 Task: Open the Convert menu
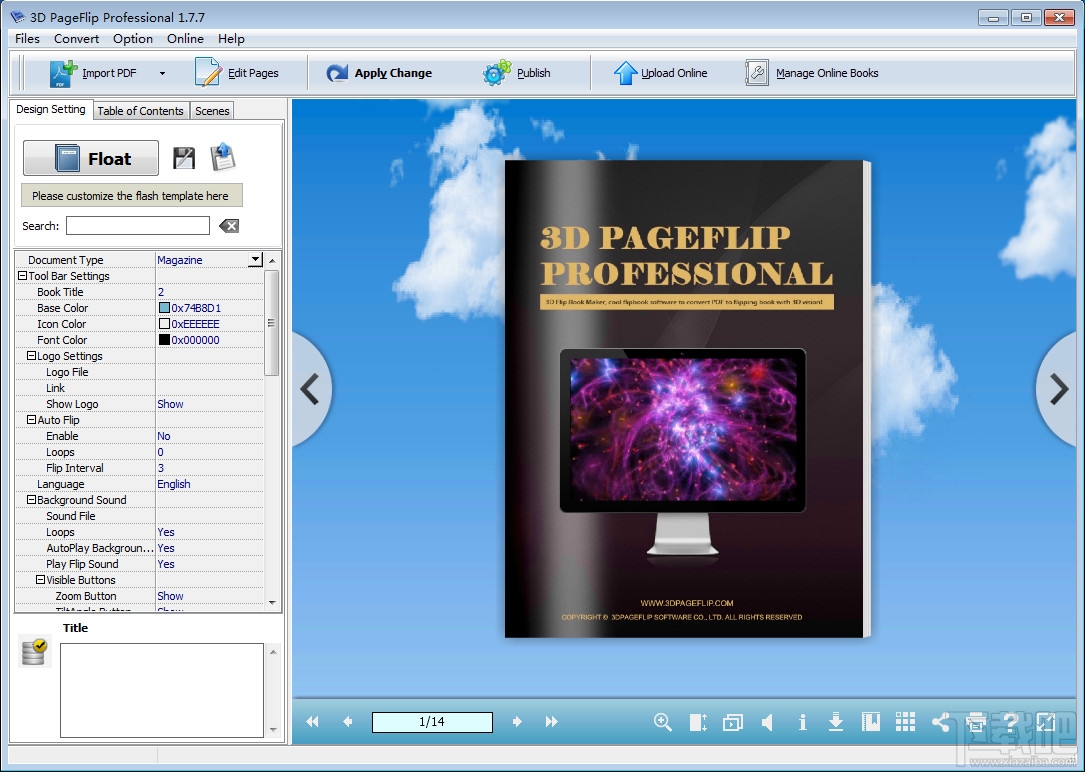[x=76, y=39]
